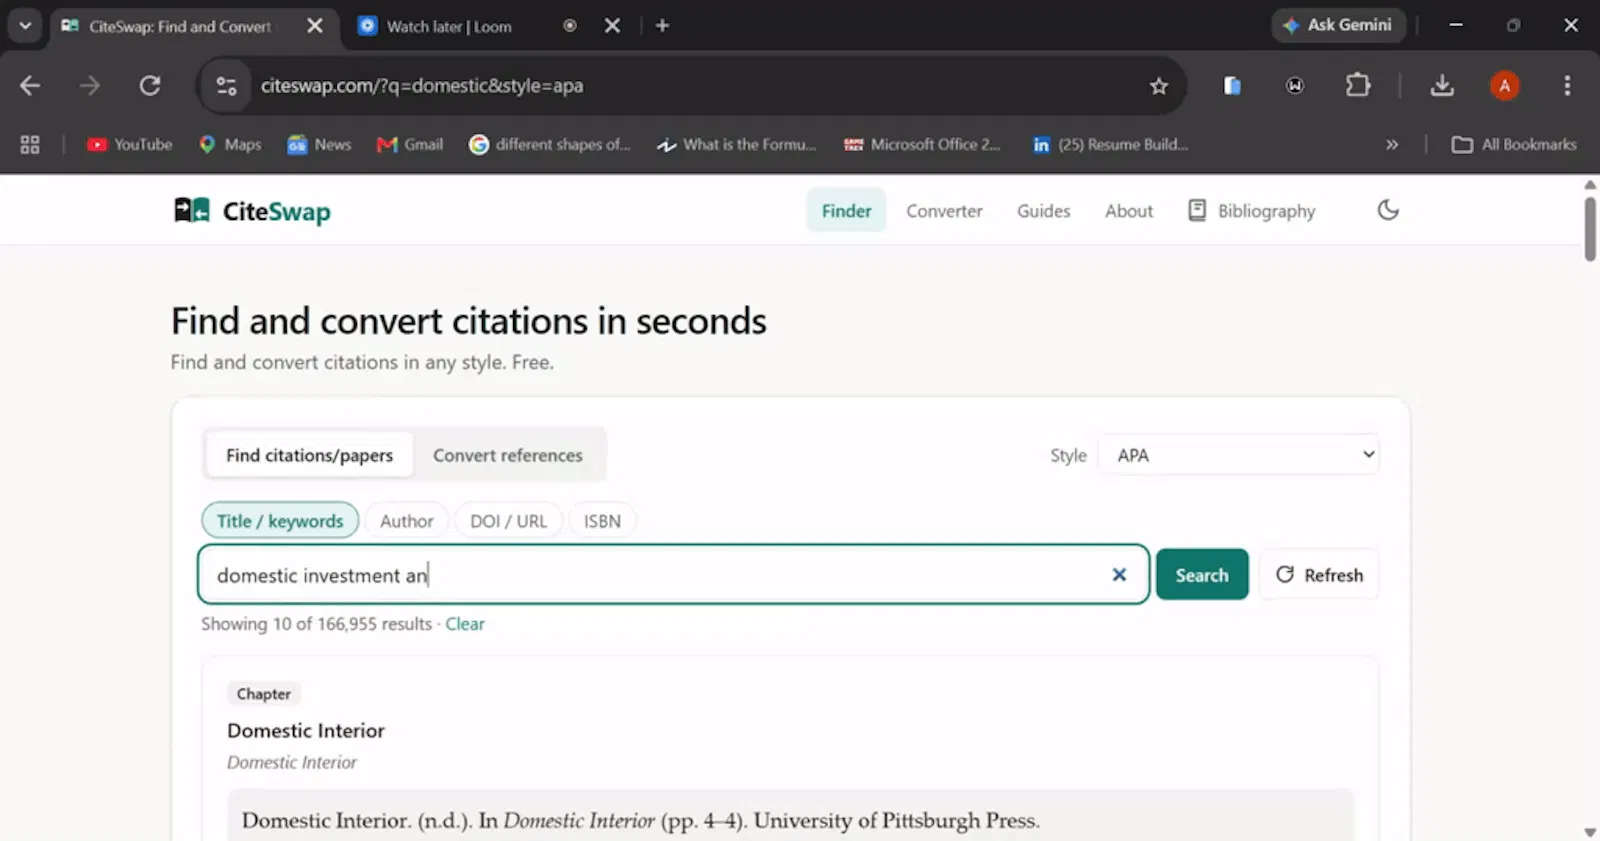
Task: Click the Clear results link
Action: (x=465, y=624)
